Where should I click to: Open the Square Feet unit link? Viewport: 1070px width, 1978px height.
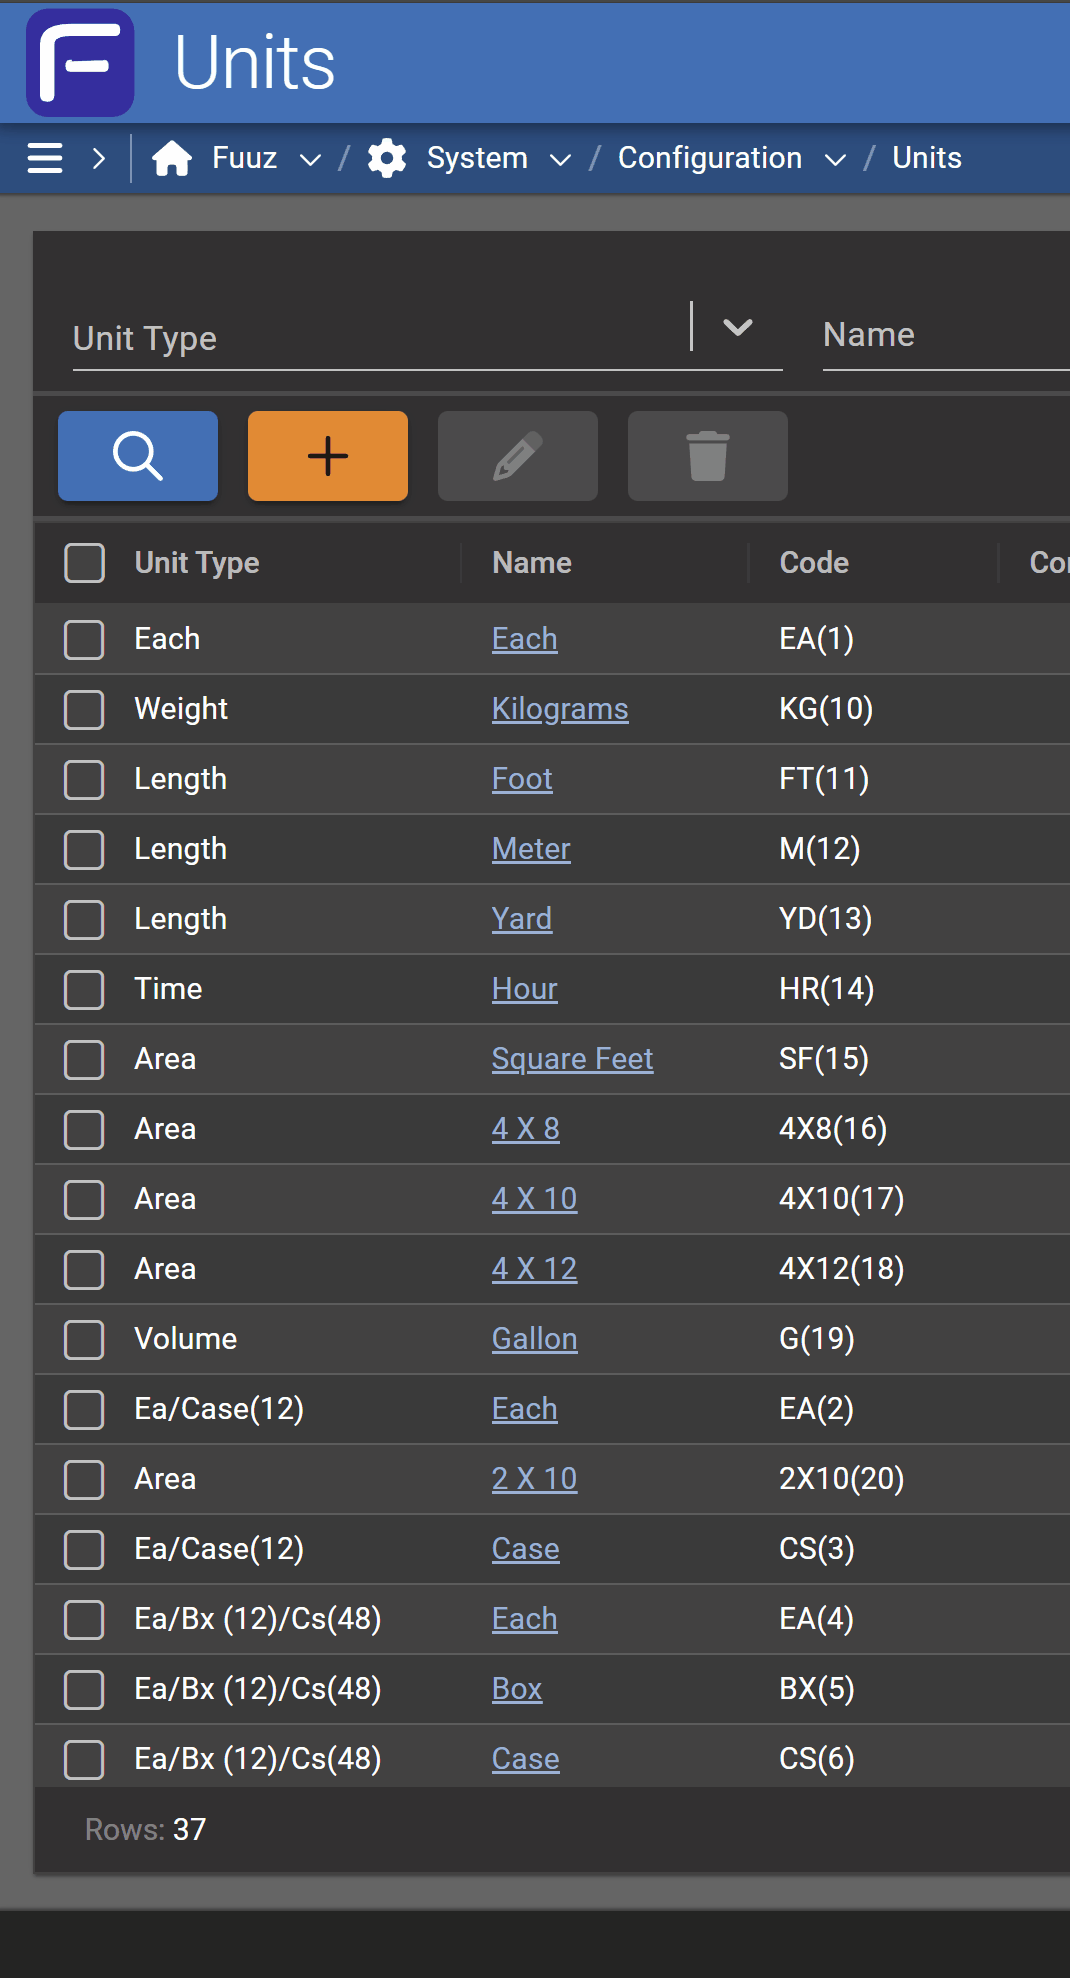(572, 1059)
